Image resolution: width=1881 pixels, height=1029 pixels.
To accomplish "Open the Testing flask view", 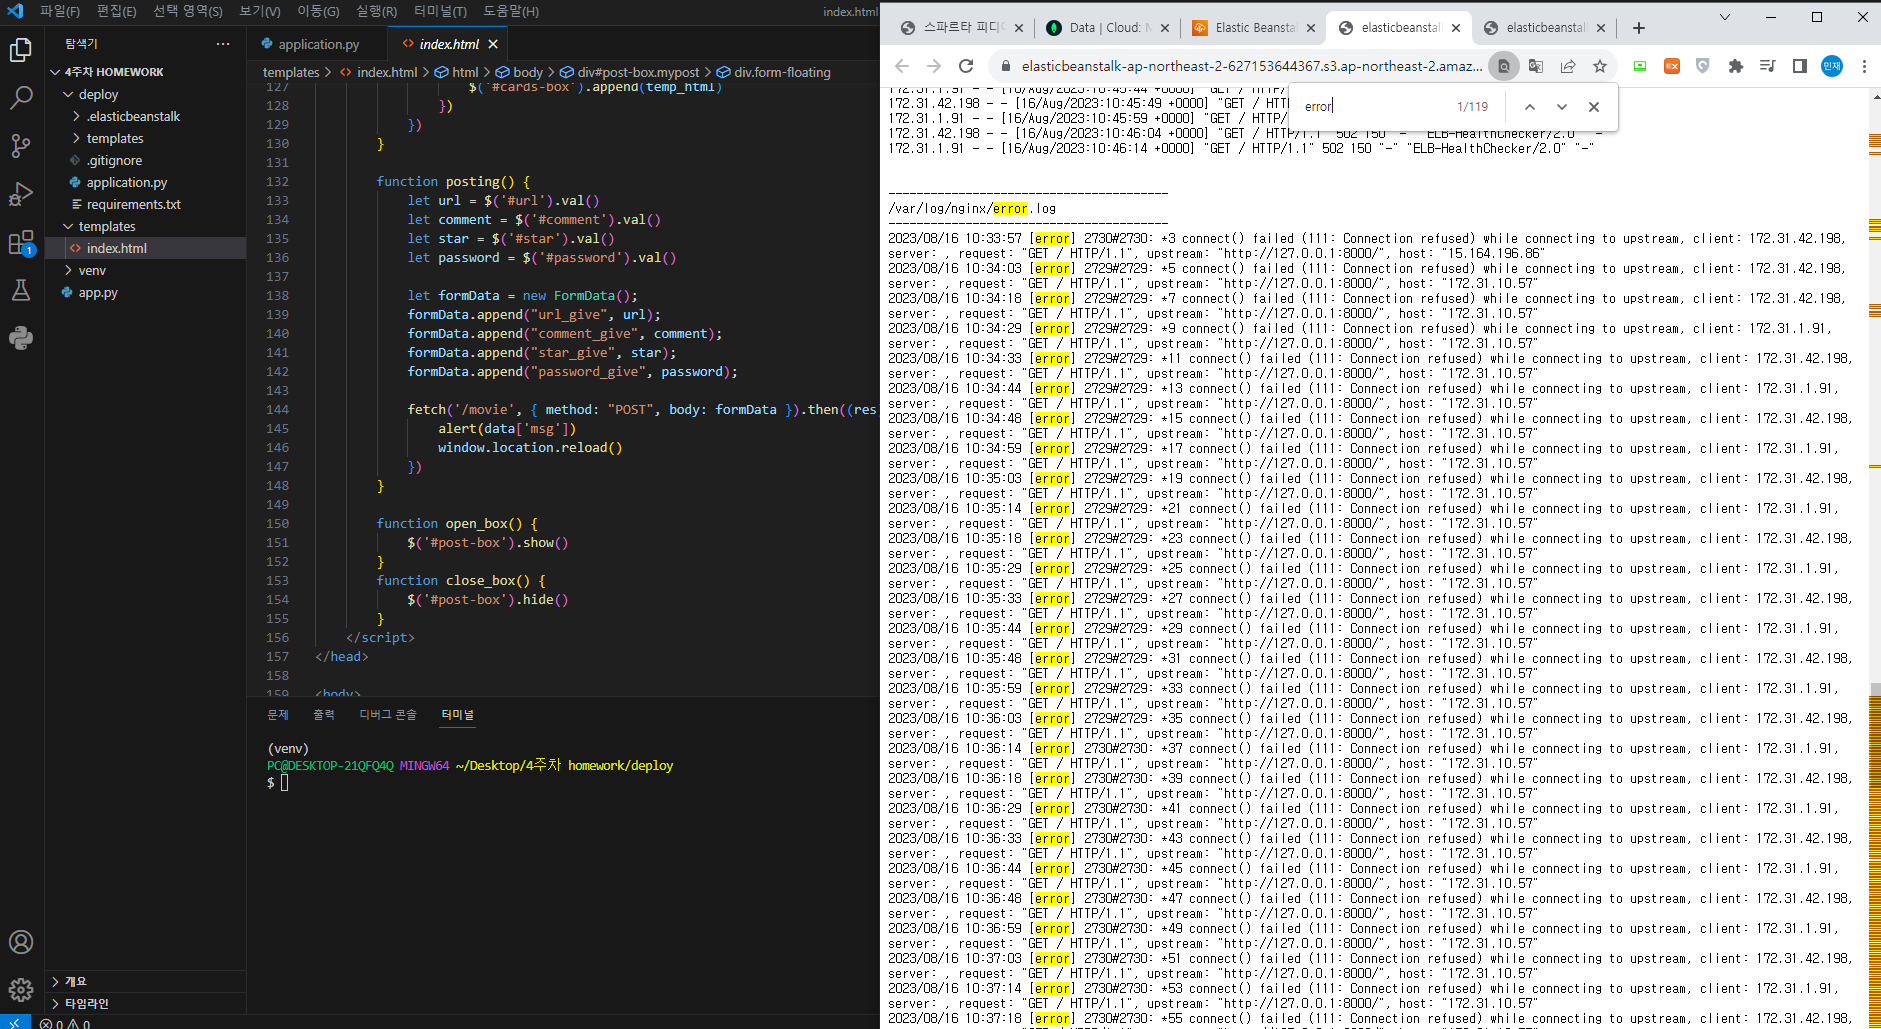I will point(21,290).
